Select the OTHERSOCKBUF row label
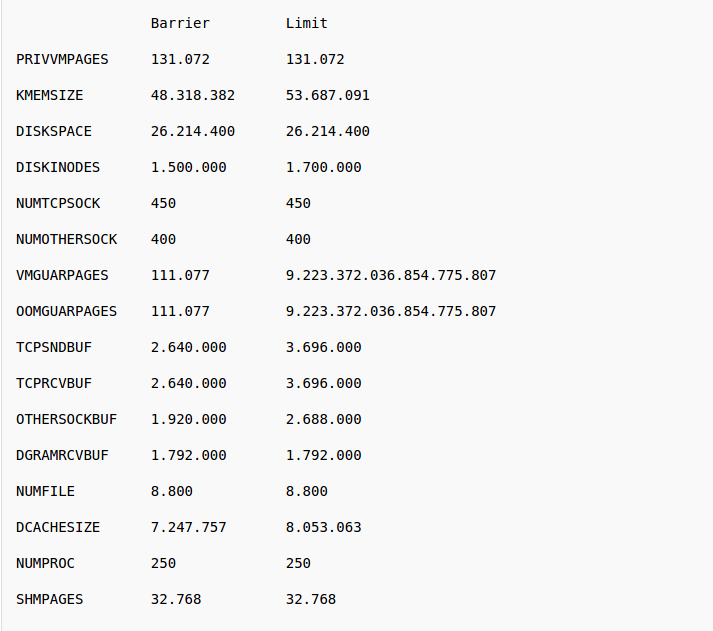713x631 pixels. pyautogui.click(x=66, y=419)
